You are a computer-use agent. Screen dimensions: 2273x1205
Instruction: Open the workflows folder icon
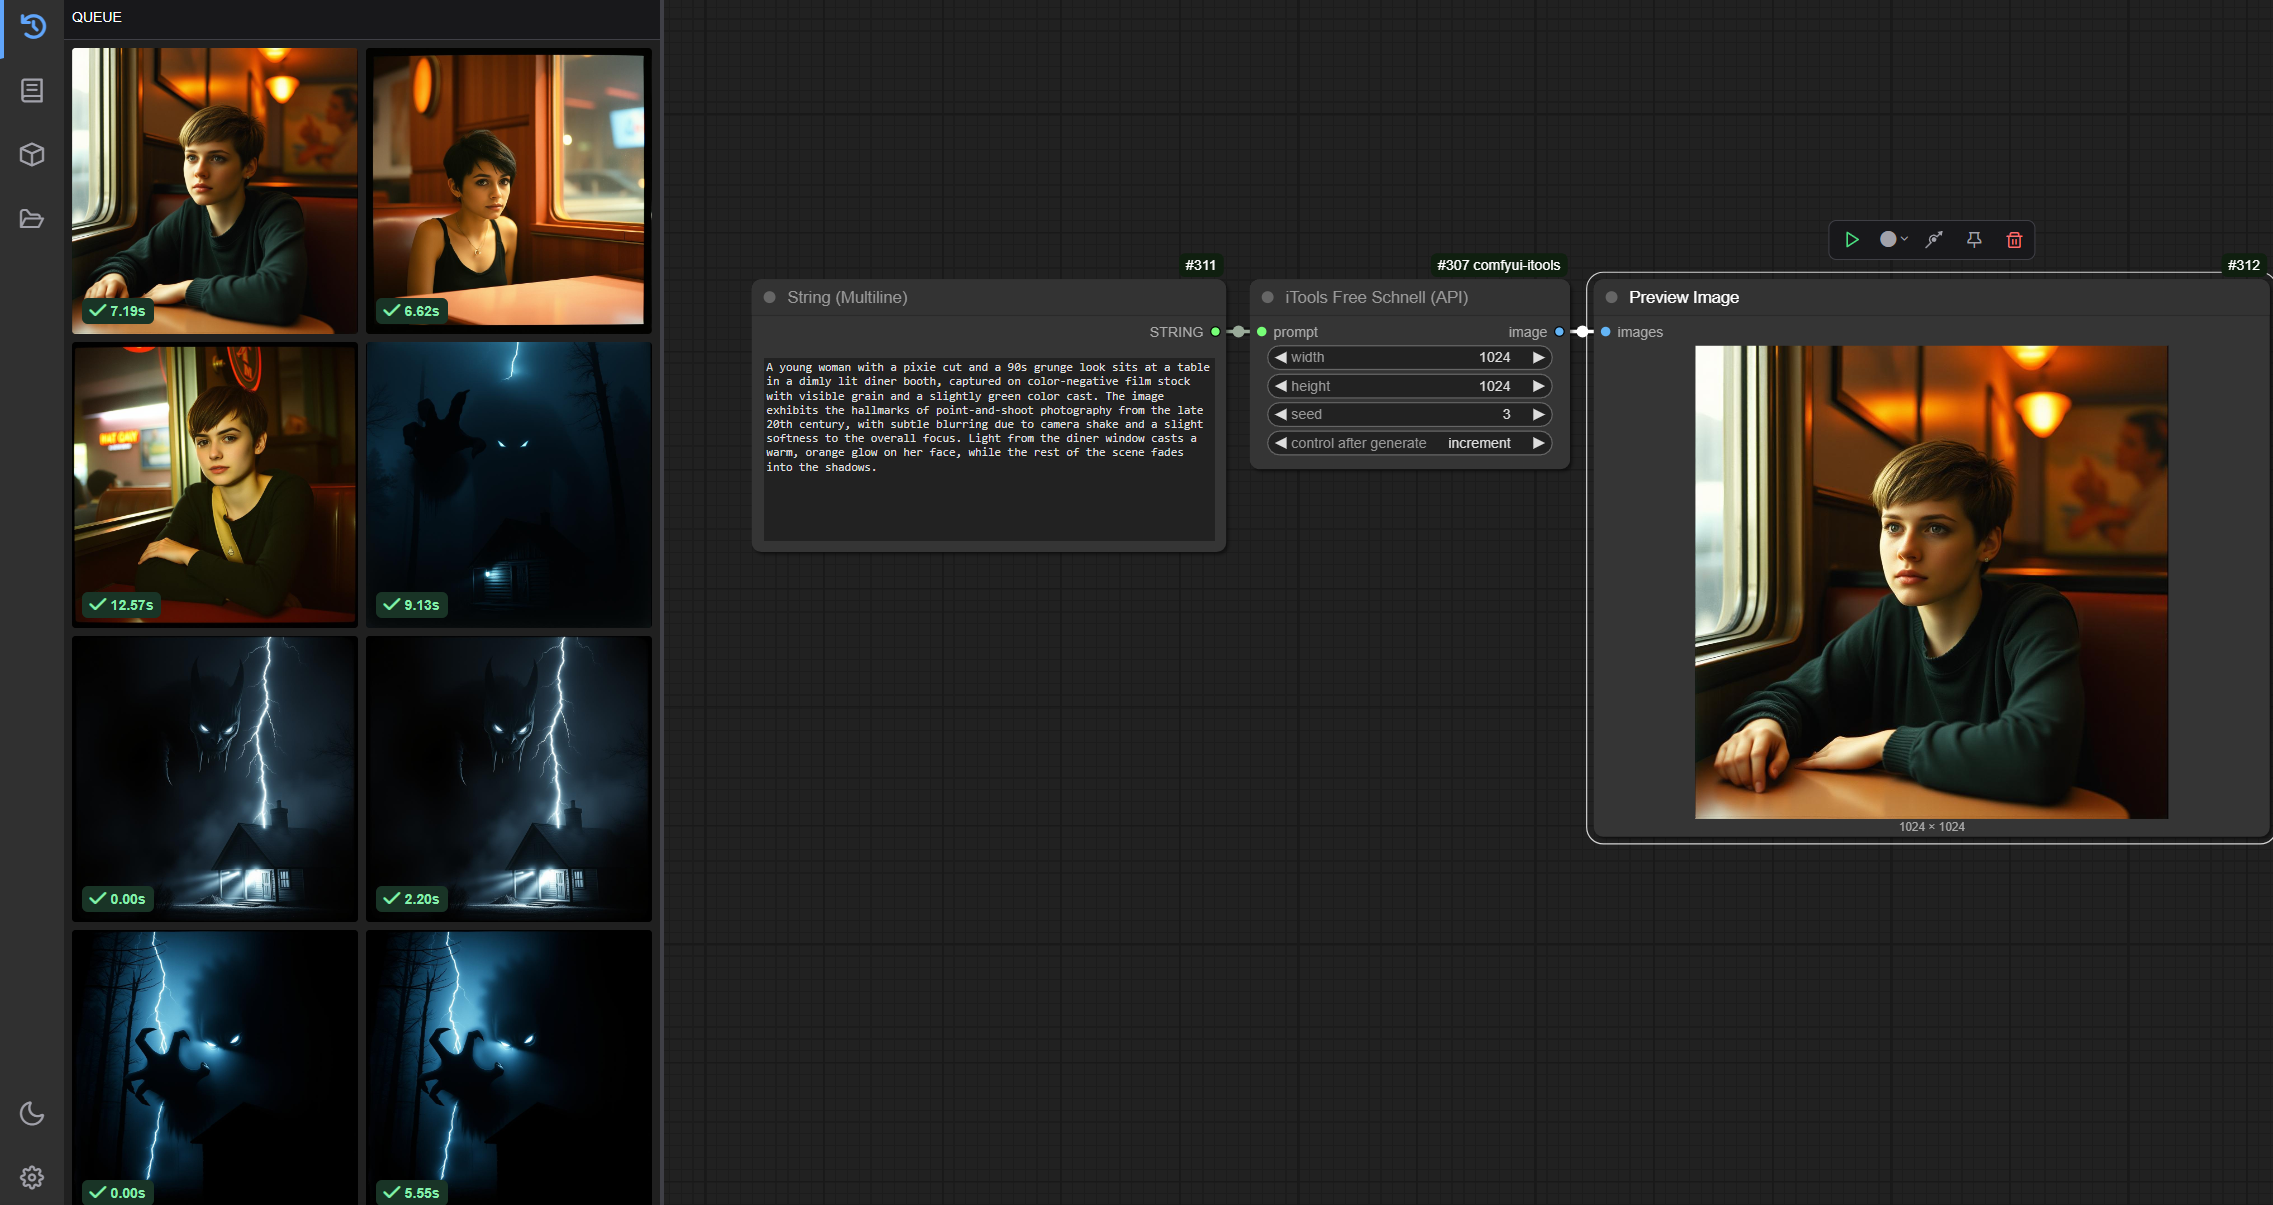click(32, 219)
